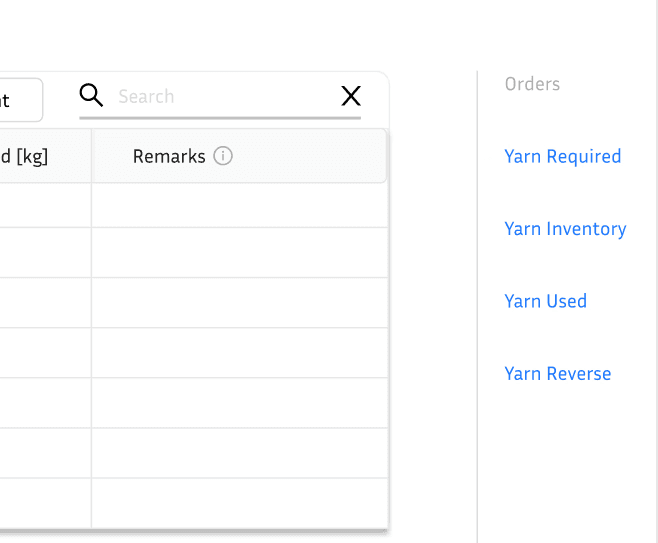Viewport: 658px width, 543px height.
Task: Click the second row's Remarks cell
Action: [239, 253]
